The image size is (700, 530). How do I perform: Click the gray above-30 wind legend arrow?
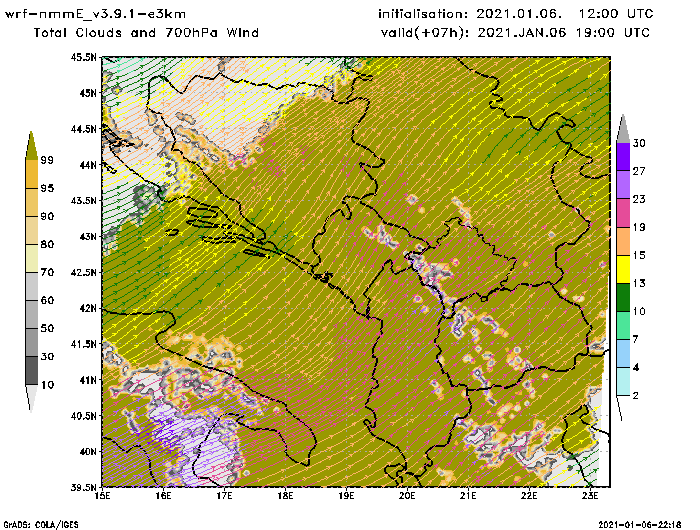point(623,130)
